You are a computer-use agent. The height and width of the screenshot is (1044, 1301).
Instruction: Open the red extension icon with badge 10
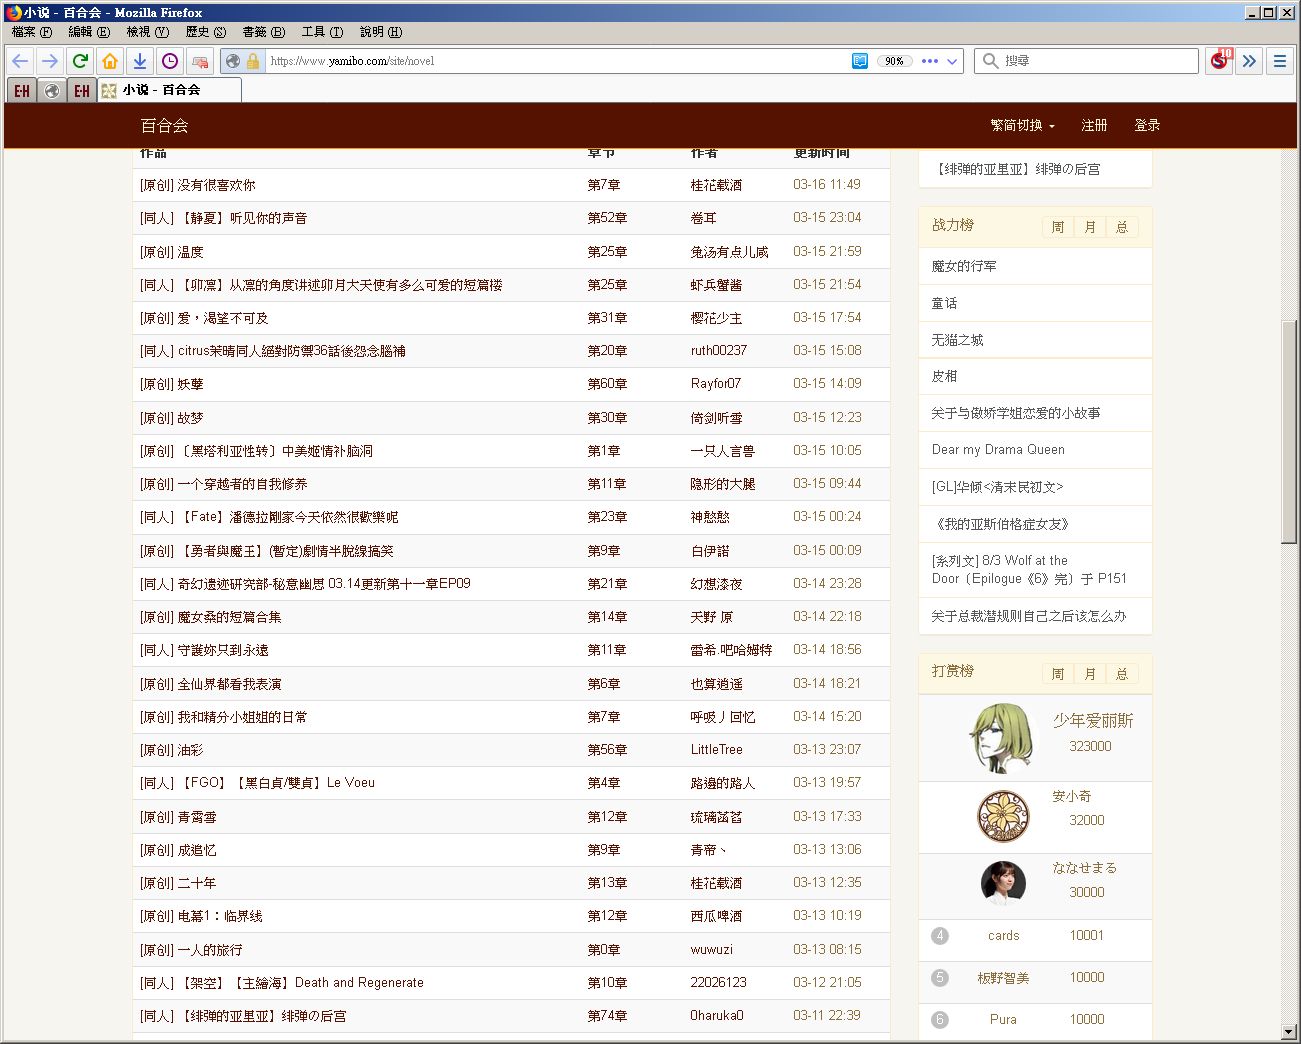point(1219,61)
